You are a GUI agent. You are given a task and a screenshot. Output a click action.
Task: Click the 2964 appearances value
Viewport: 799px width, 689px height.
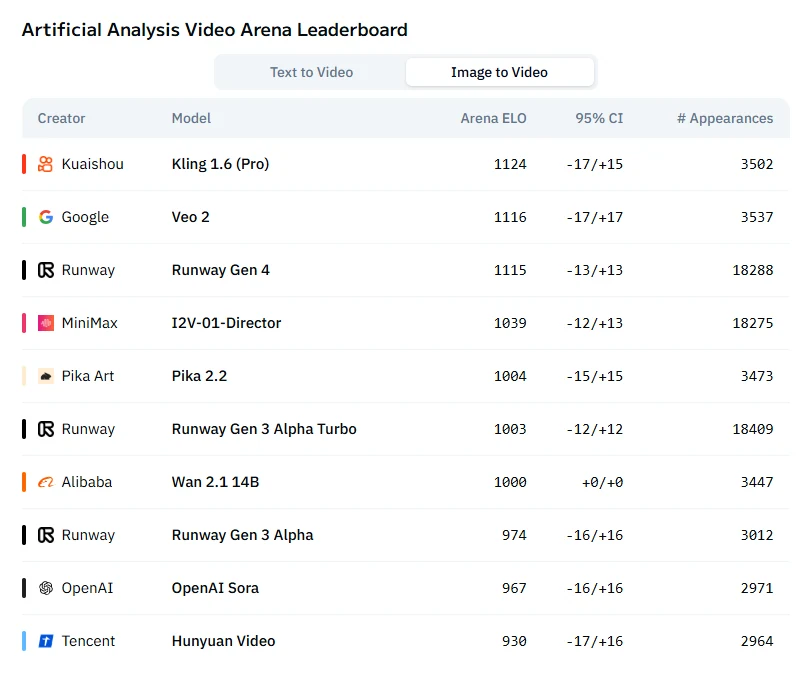pos(757,641)
